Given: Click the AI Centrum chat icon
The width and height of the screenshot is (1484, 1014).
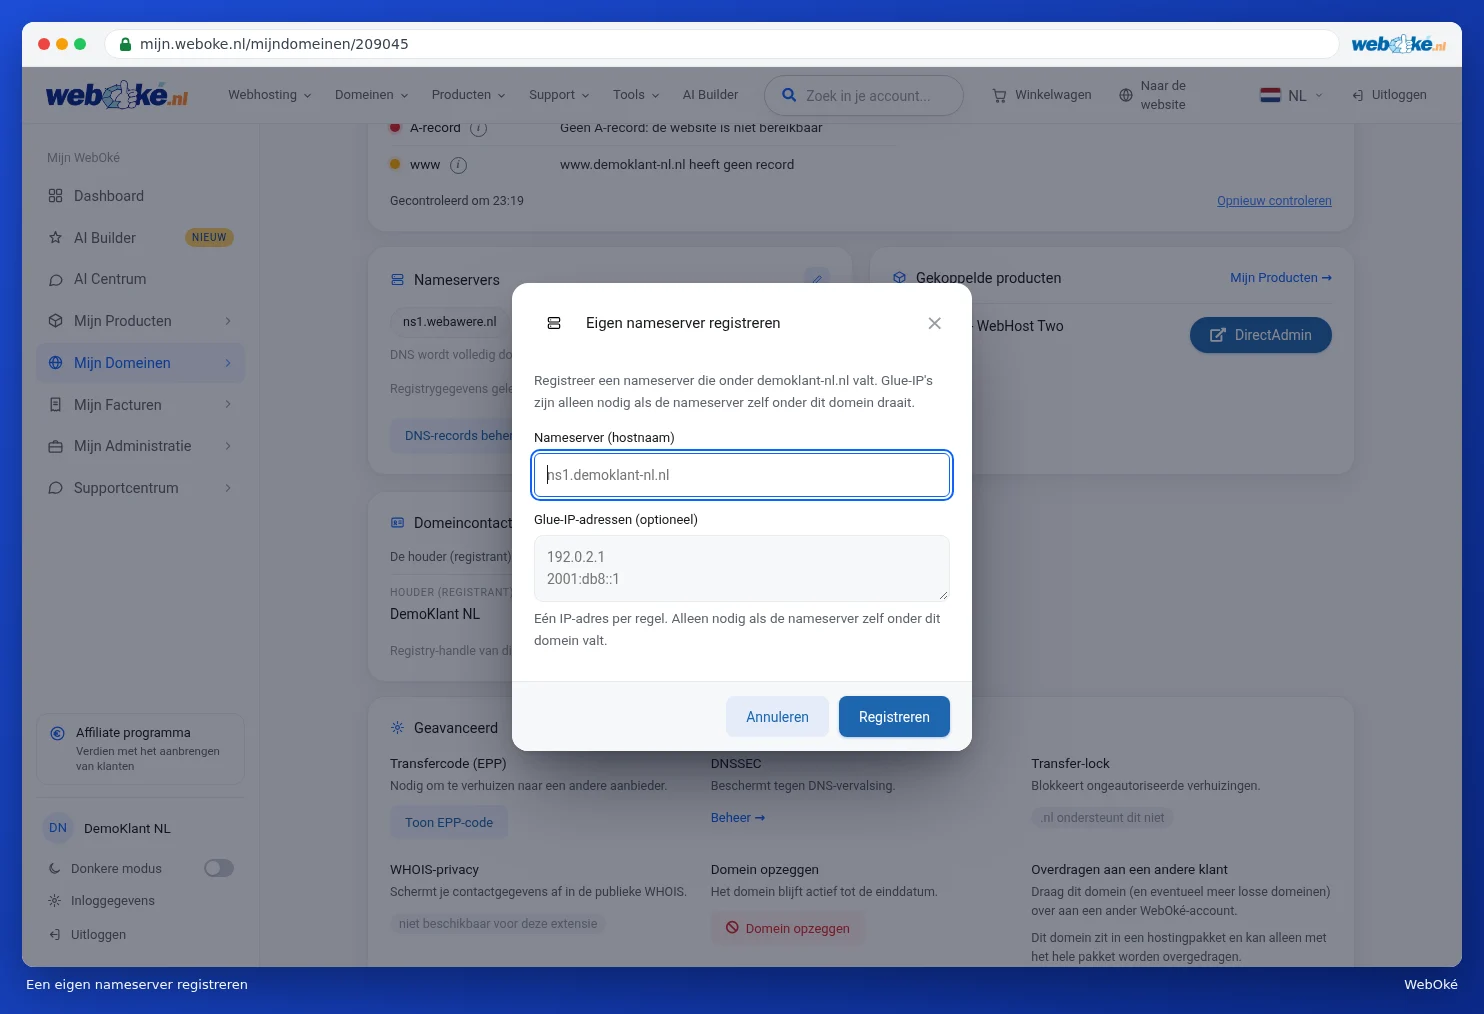Looking at the screenshot, I should (55, 280).
